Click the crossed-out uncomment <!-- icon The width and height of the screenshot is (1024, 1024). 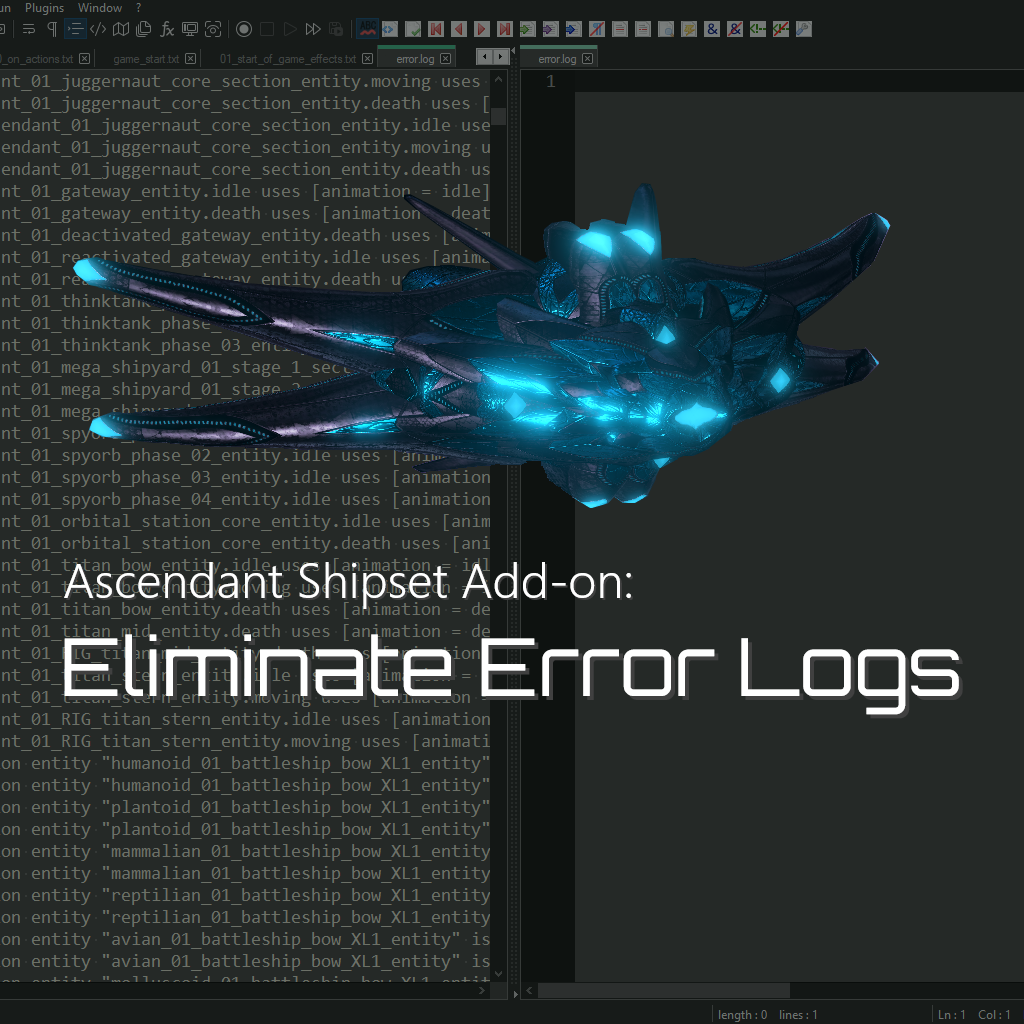(781, 29)
